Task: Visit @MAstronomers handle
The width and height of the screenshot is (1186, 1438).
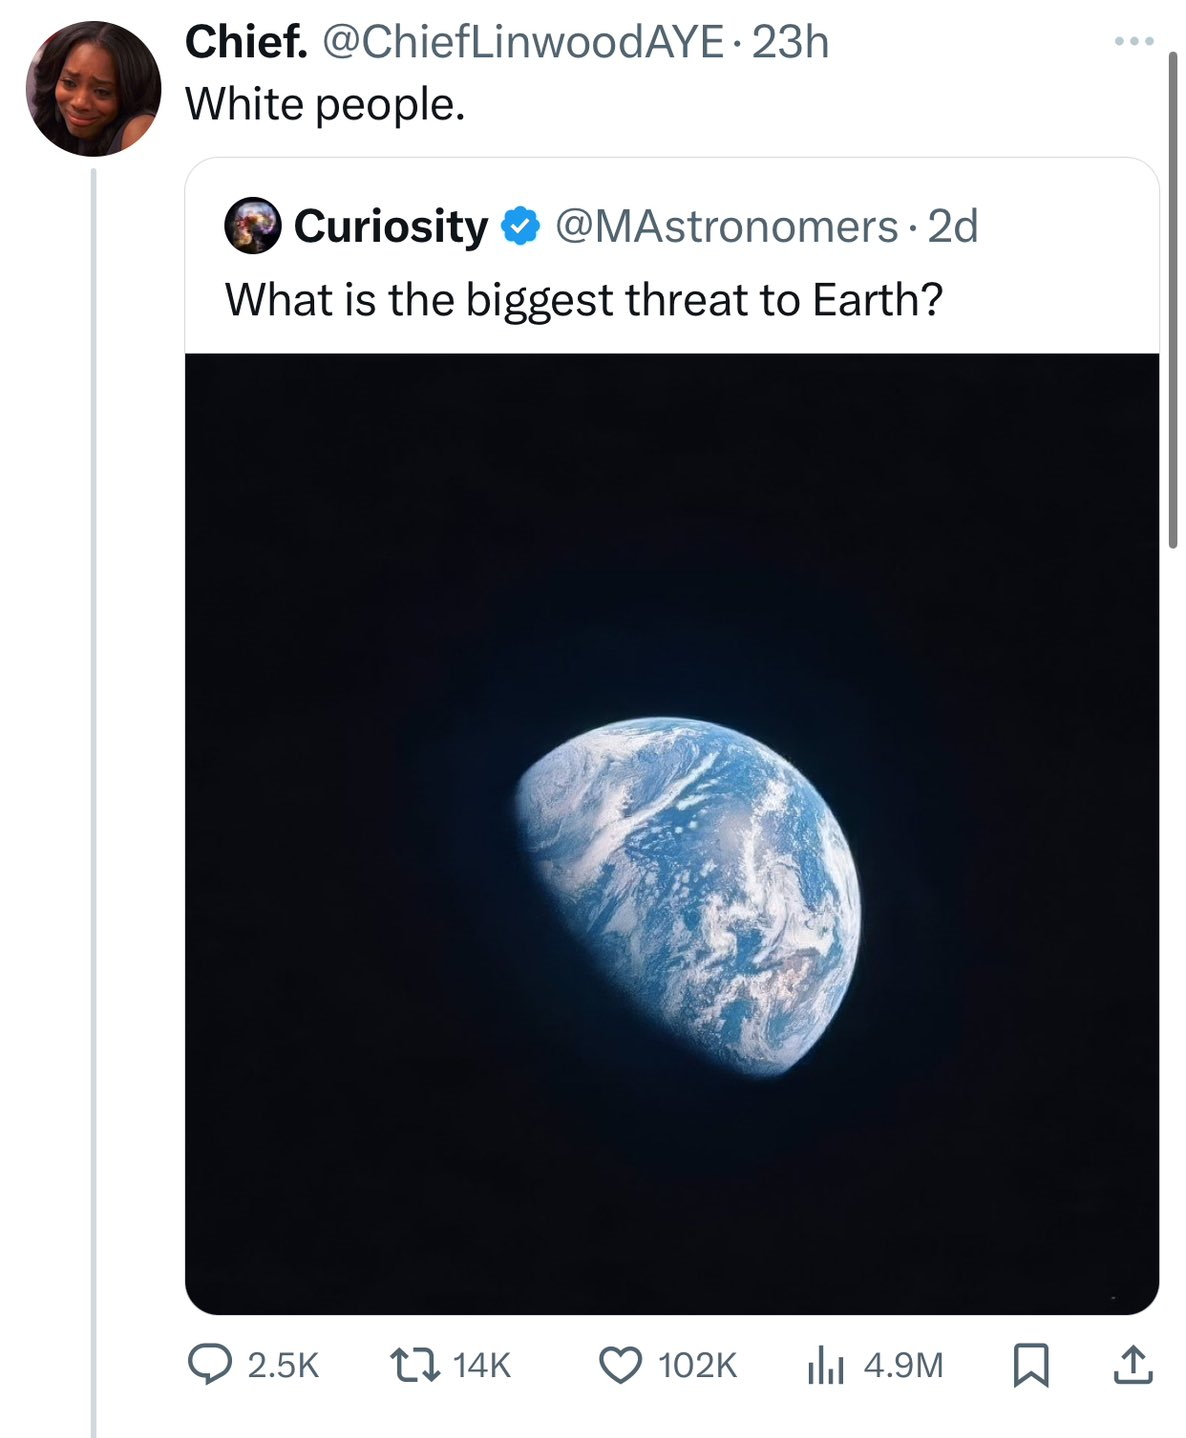Action: [x=726, y=226]
